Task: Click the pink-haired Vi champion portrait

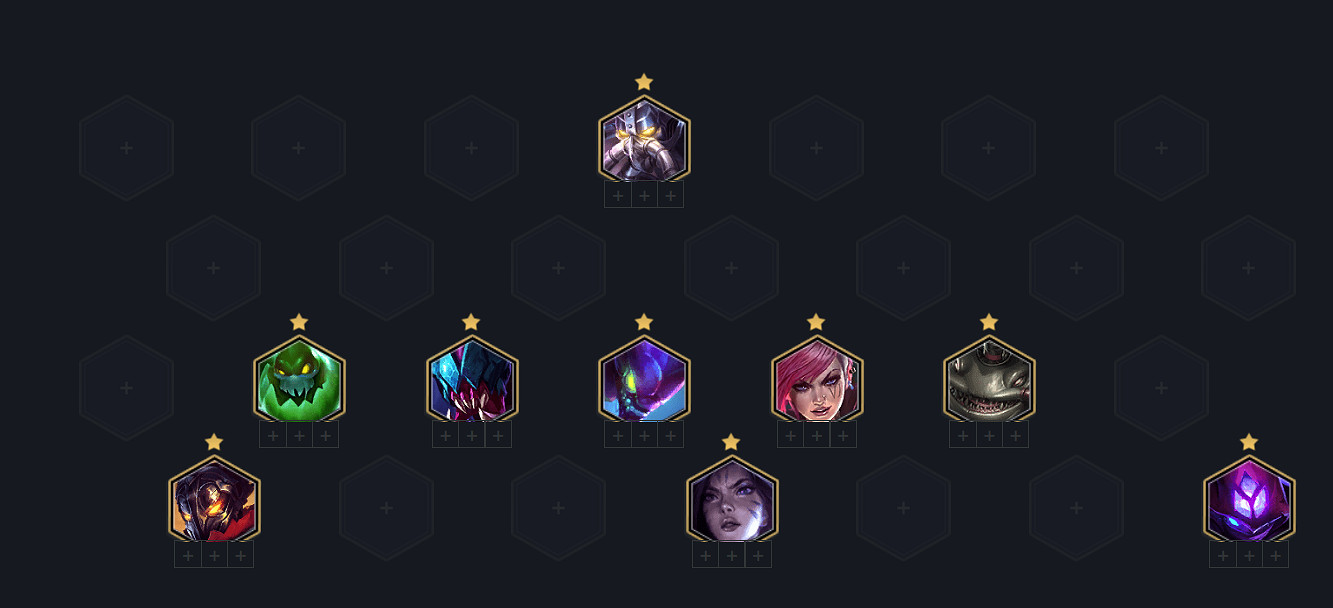Action: pyautogui.click(x=817, y=380)
